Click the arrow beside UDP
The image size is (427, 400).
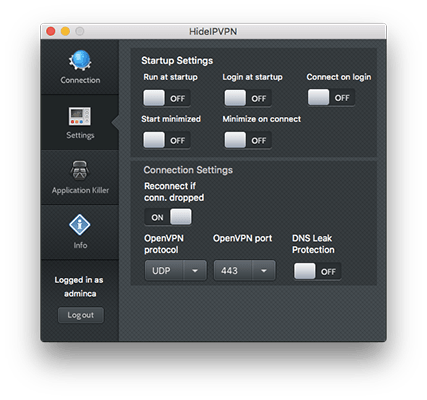(195, 270)
